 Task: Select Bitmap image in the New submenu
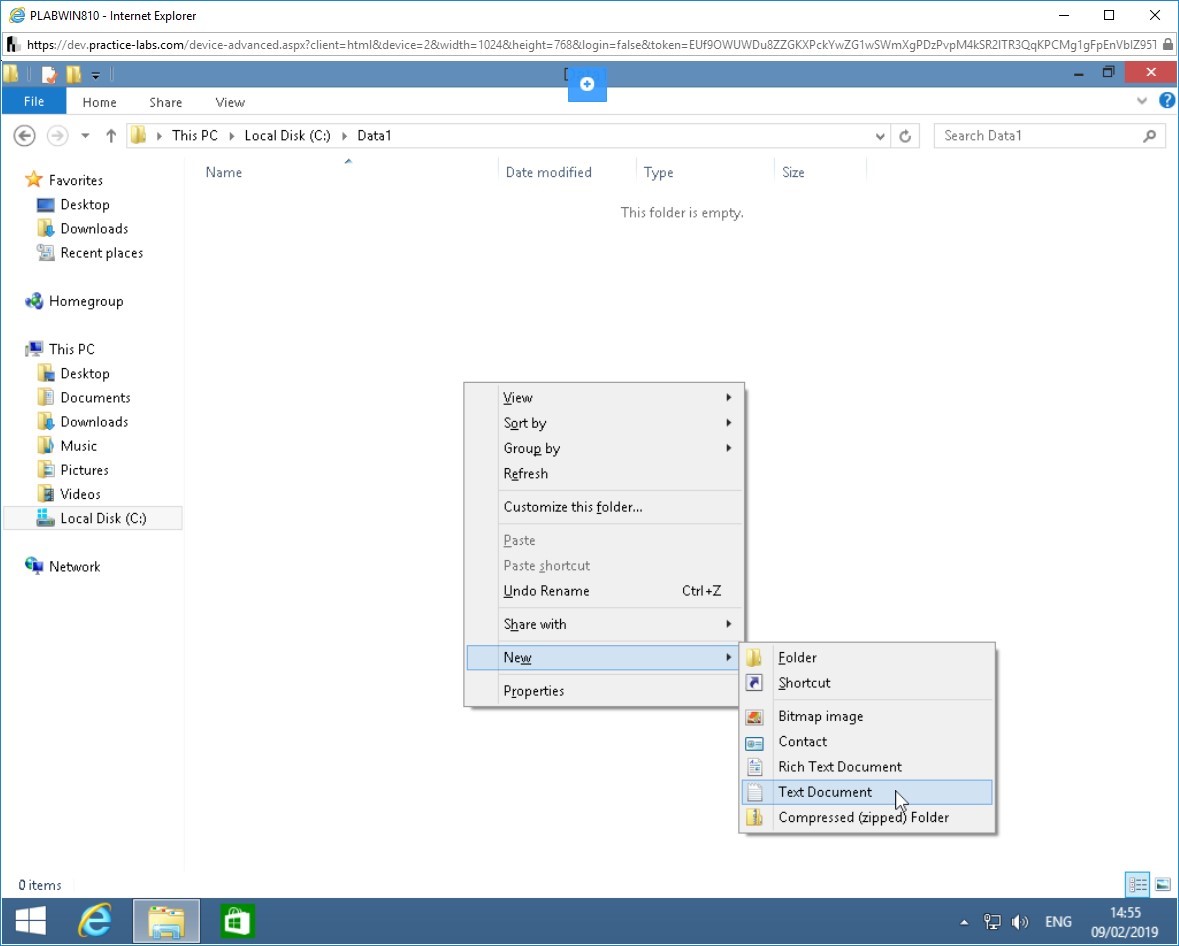pos(867,716)
